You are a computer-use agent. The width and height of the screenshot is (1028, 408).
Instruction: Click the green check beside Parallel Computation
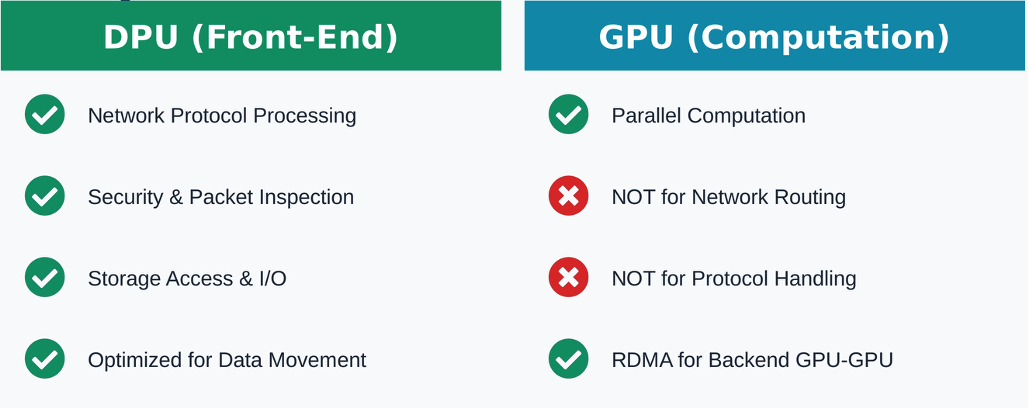568,115
